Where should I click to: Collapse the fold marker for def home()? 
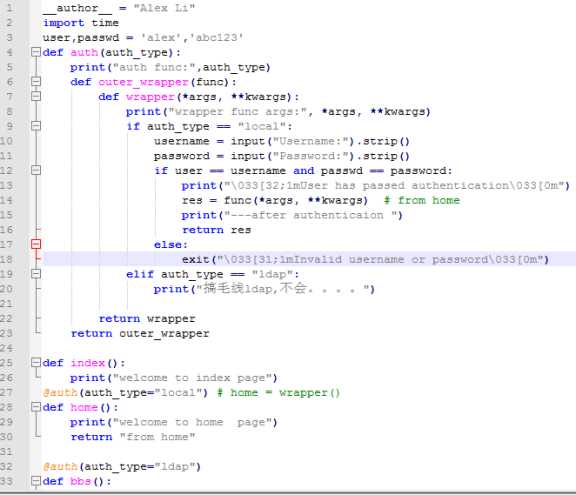click(x=36, y=407)
